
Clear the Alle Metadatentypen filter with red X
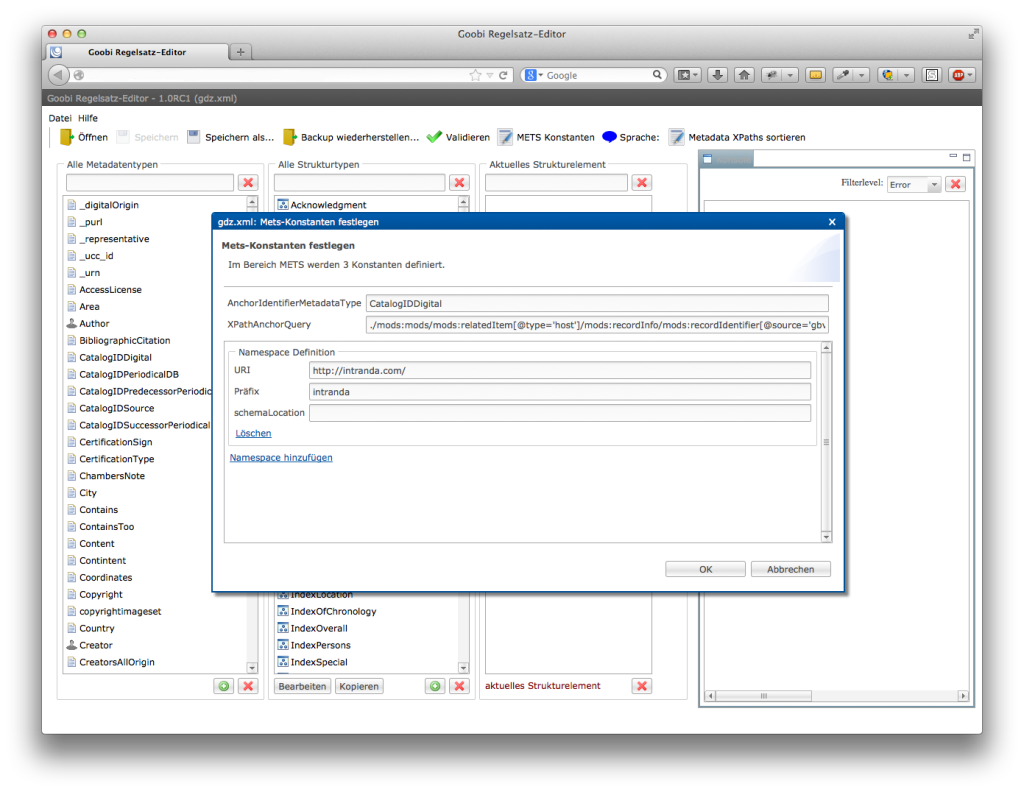(x=248, y=183)
